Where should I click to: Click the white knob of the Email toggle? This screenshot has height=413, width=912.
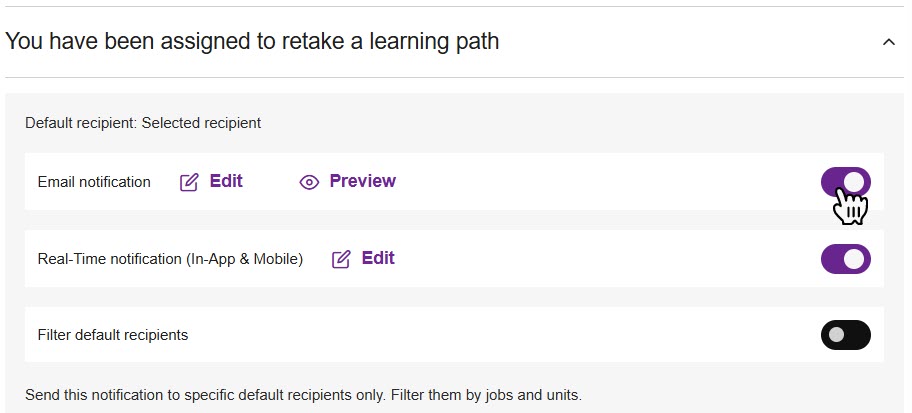[x=855, y=182]
